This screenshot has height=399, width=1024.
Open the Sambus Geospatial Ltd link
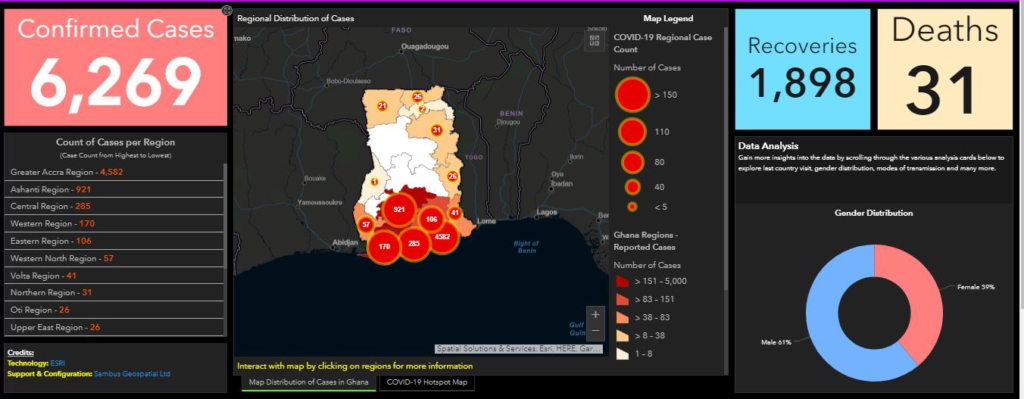[133, 374]
